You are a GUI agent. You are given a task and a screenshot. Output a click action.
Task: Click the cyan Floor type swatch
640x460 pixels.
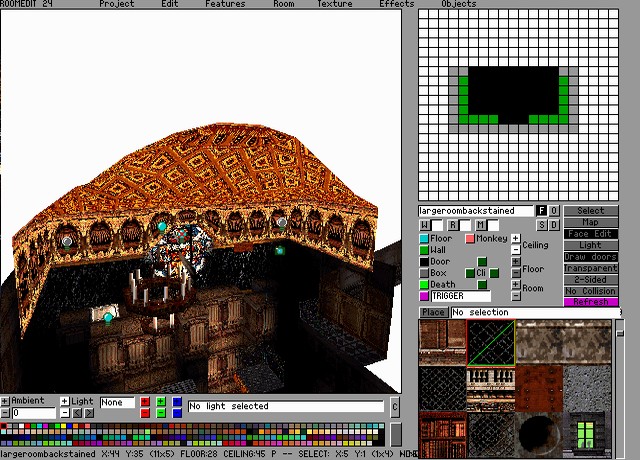(423, 239)
